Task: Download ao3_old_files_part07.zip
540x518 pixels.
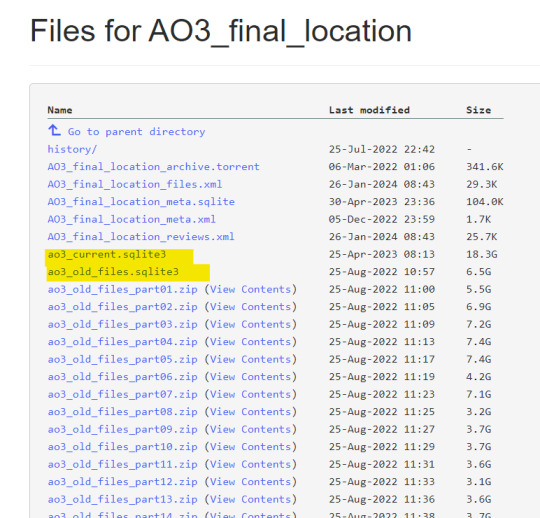Action: (123, 394)
